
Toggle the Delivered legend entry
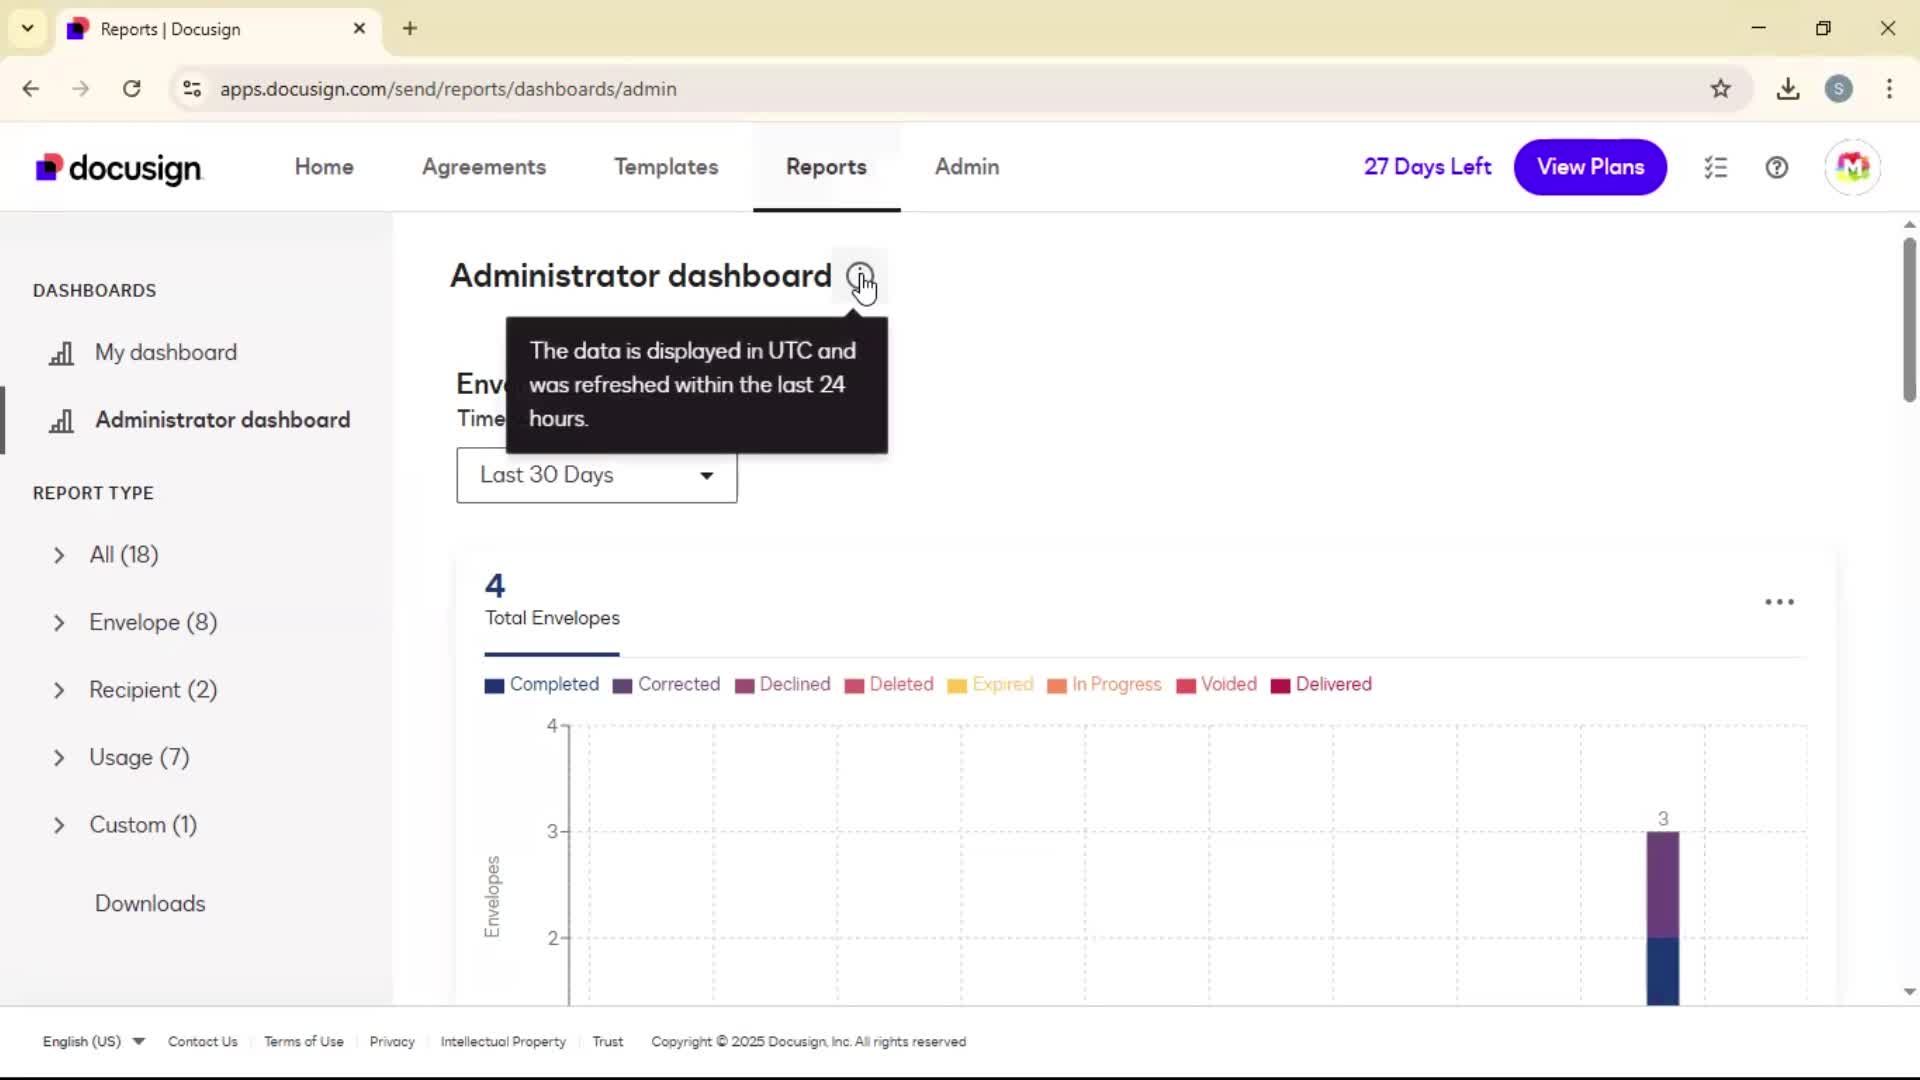(1321, 685)
